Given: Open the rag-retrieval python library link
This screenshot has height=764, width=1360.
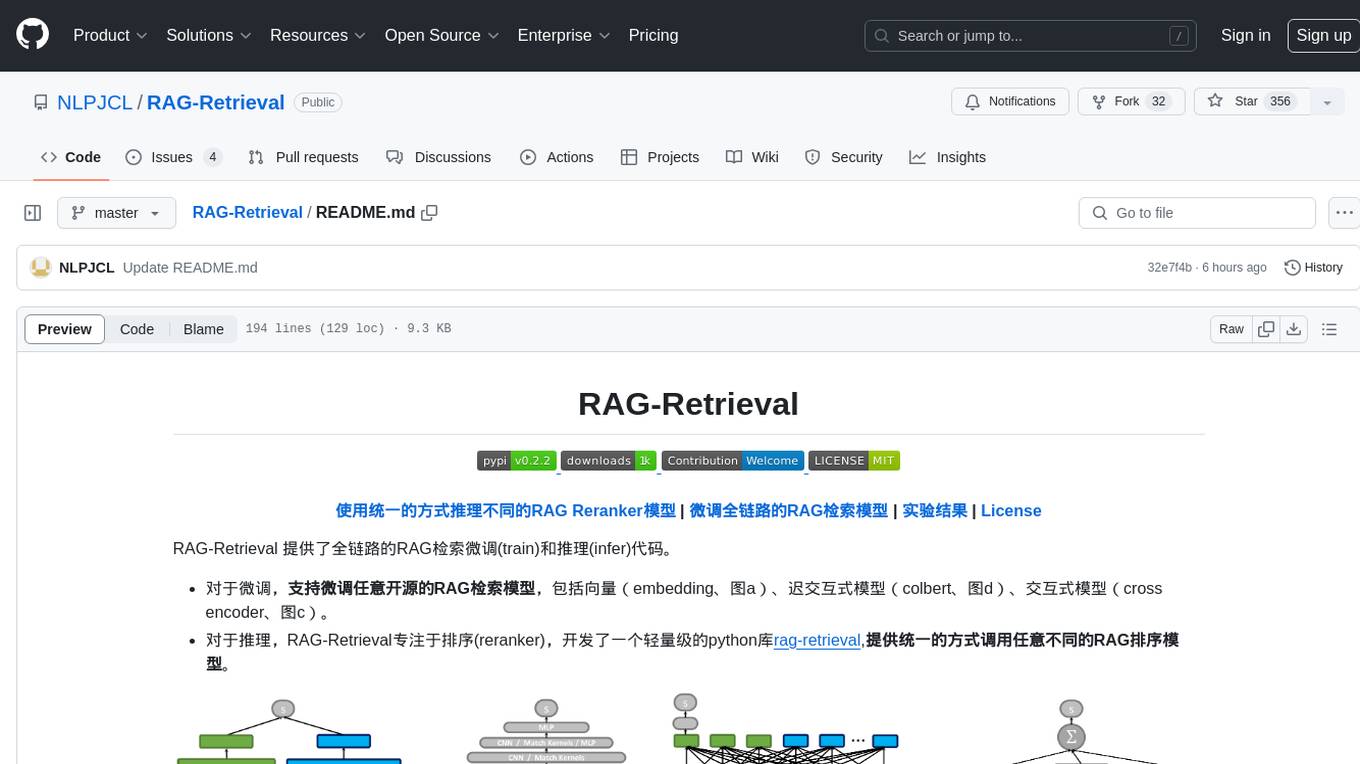Looking at the screenshot, I should click(817, 640).
